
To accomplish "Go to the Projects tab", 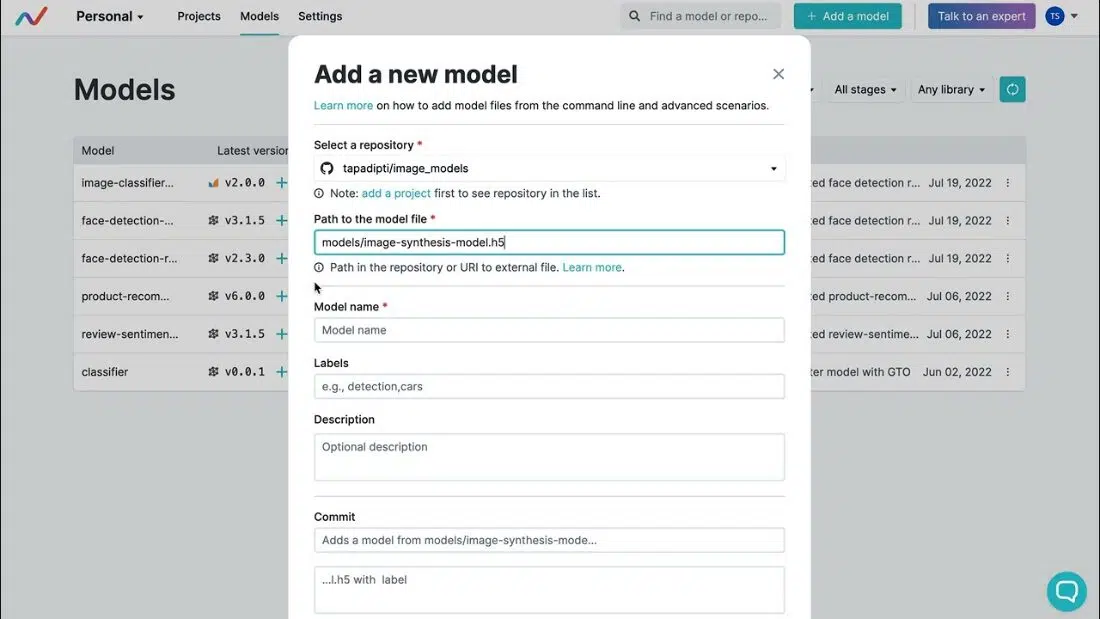I will tap(199, 17).
